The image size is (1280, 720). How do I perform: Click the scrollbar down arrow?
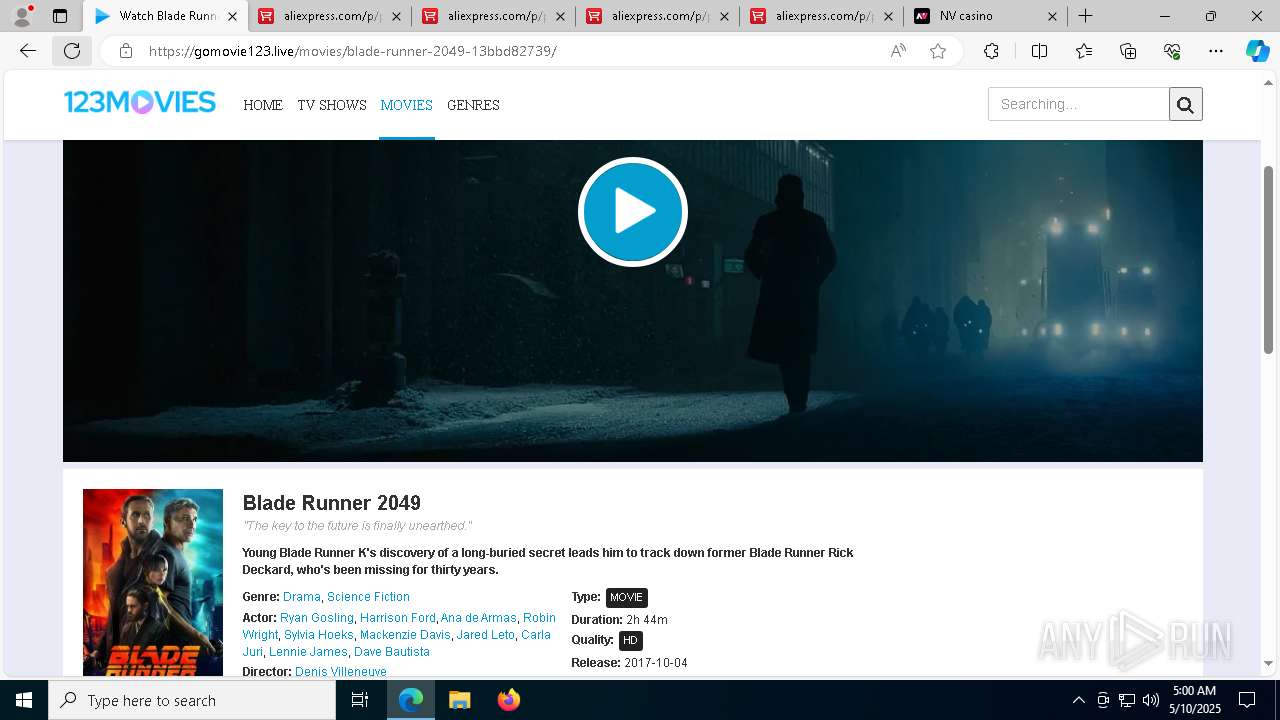pyautogui.click(x=1268, y=663)
